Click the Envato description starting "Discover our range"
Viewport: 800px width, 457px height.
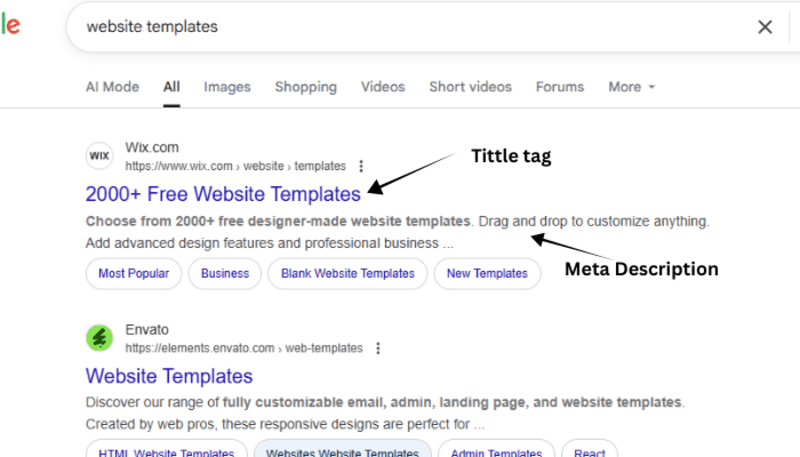pyautogui.click(x=385, y=413)
